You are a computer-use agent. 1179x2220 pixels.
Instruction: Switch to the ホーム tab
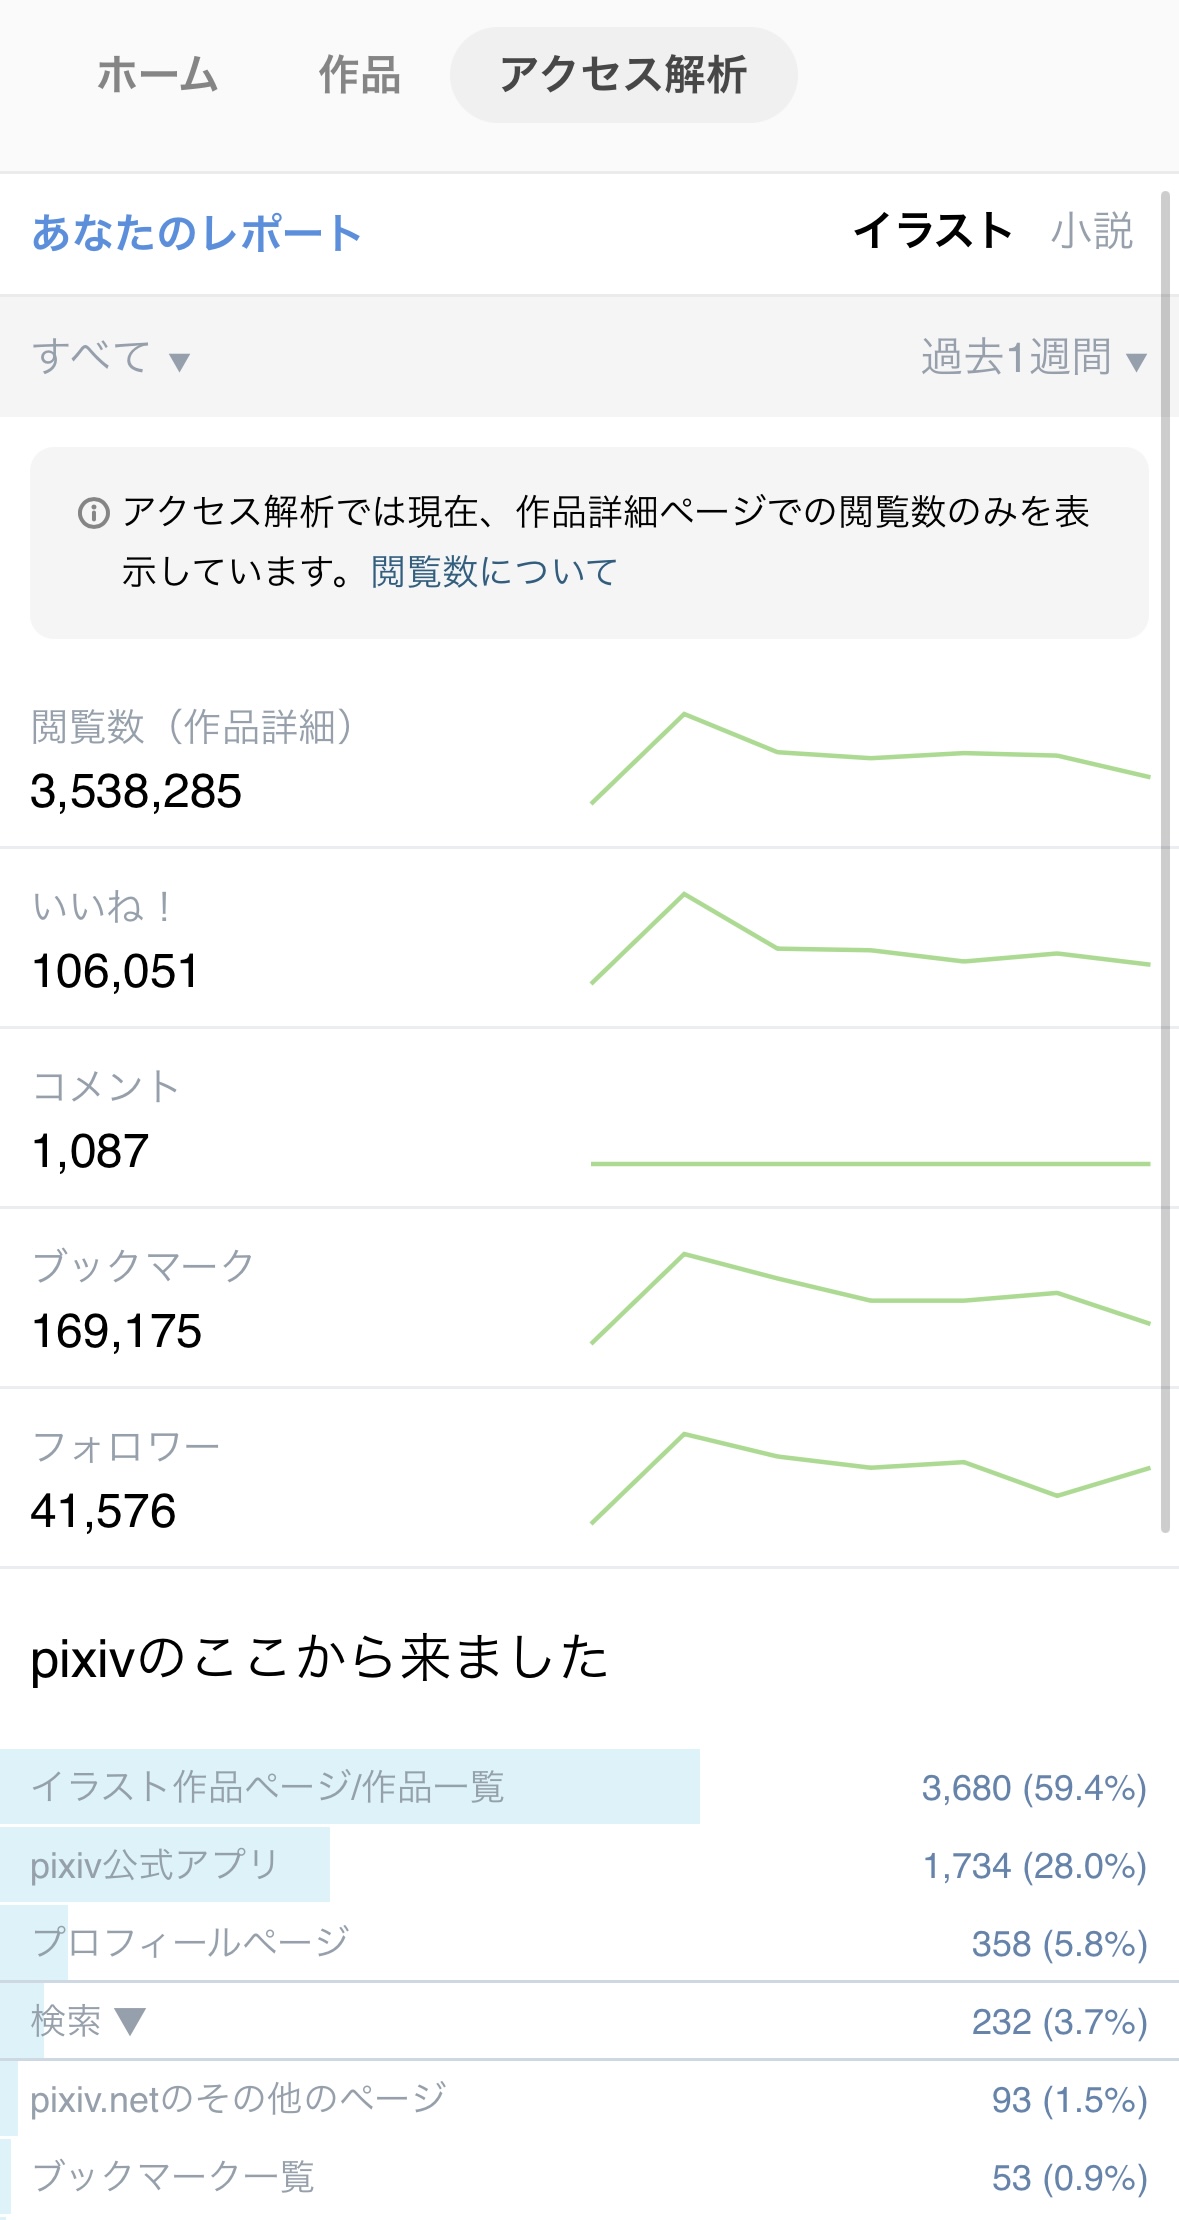coord(158,76)
